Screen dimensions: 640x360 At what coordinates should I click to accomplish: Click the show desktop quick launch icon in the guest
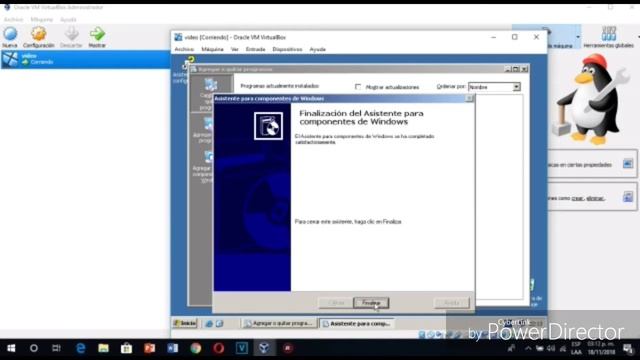tap(220, 323)
